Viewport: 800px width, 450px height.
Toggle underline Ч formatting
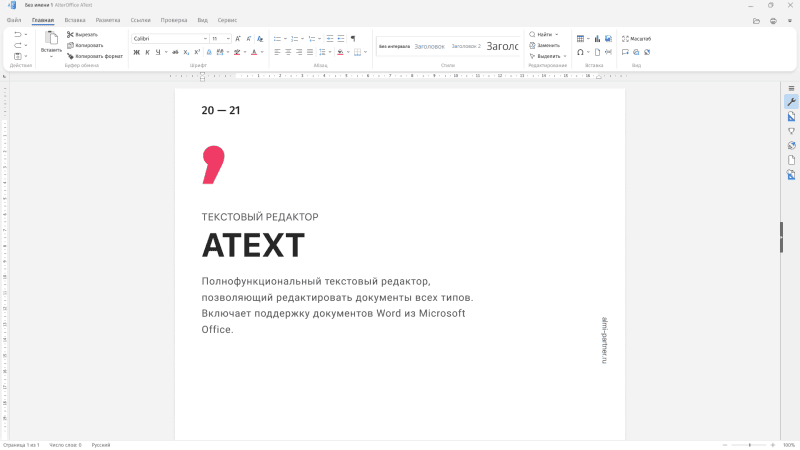click(x=158, y=52)
